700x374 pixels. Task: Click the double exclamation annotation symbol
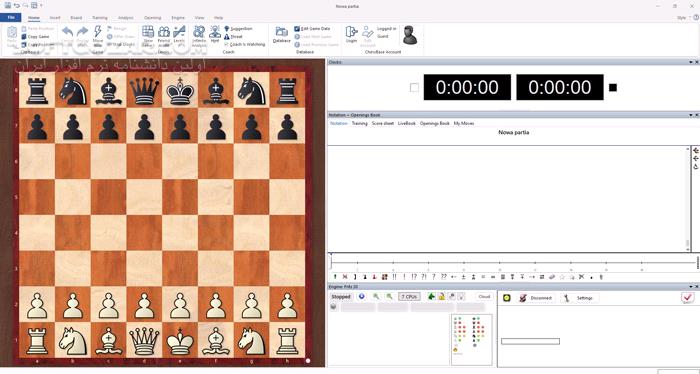pyautogui.click(x=394, y=277)
